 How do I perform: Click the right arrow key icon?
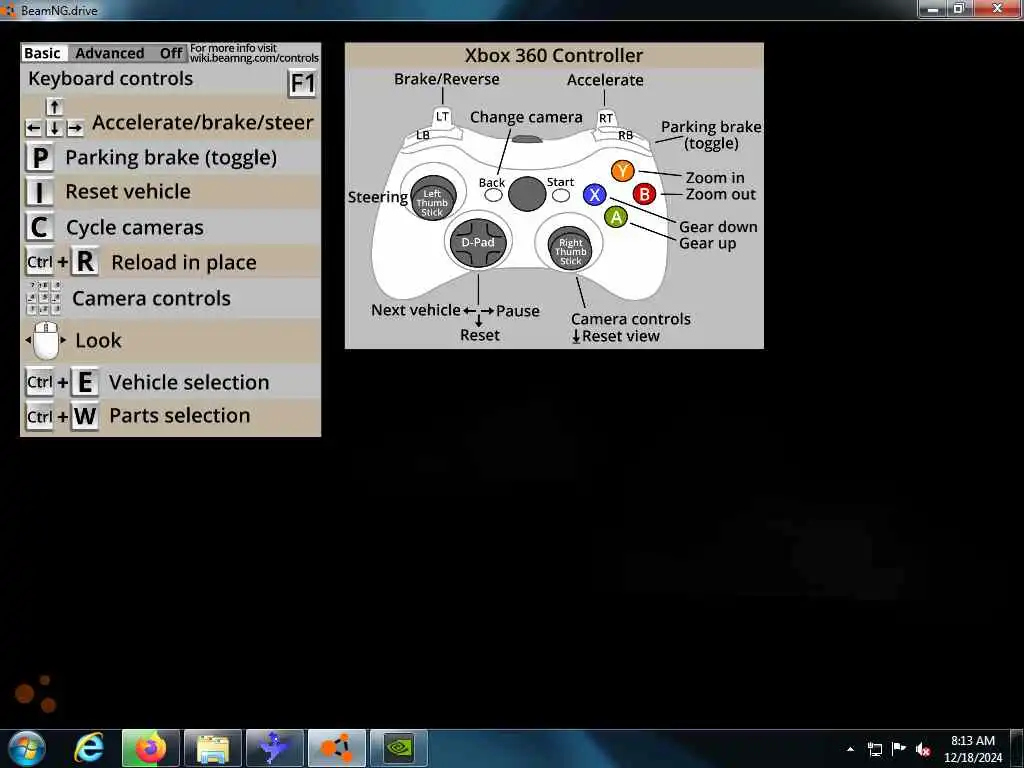75,129
